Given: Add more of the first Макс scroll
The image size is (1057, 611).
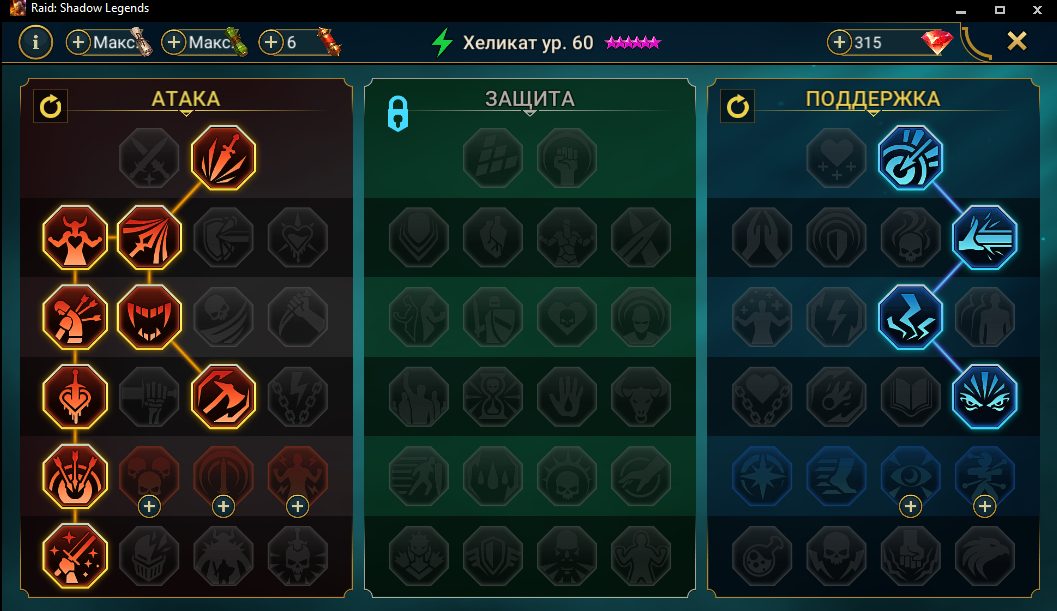Looking at the screenshot, I should (x=78, y=42).
